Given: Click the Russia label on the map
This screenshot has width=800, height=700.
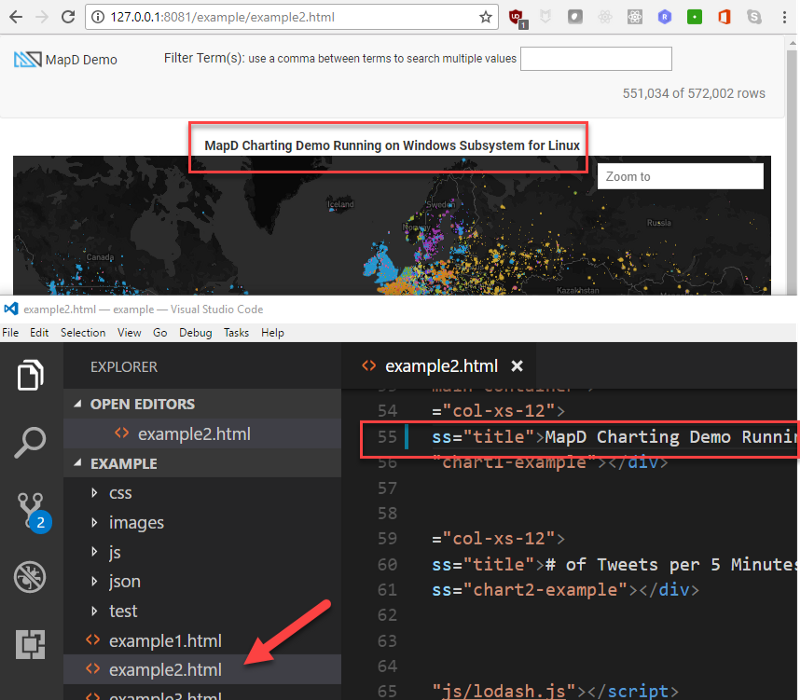Looking at the screenshot, I should click(659, 222).
